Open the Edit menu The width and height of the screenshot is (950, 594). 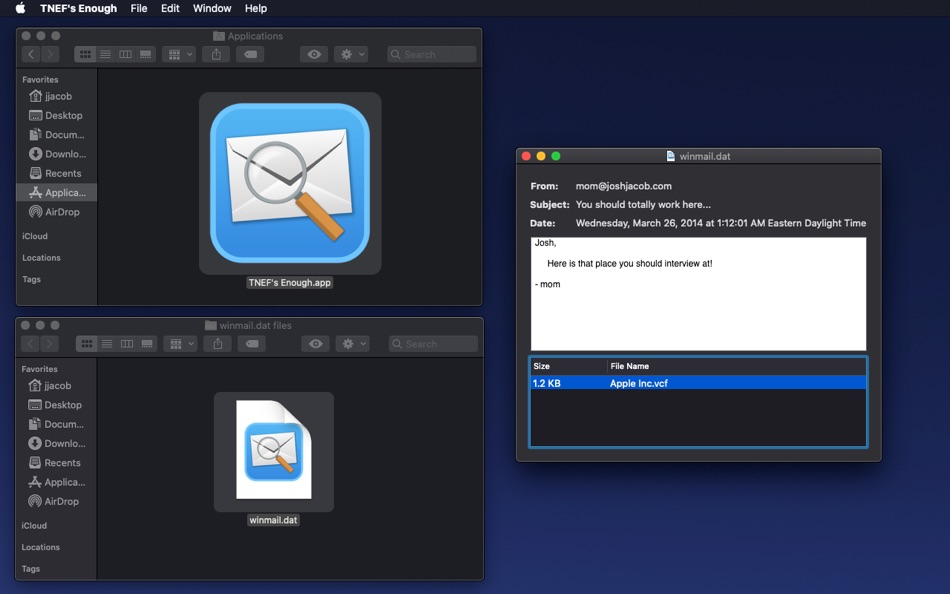coord(170,8)
